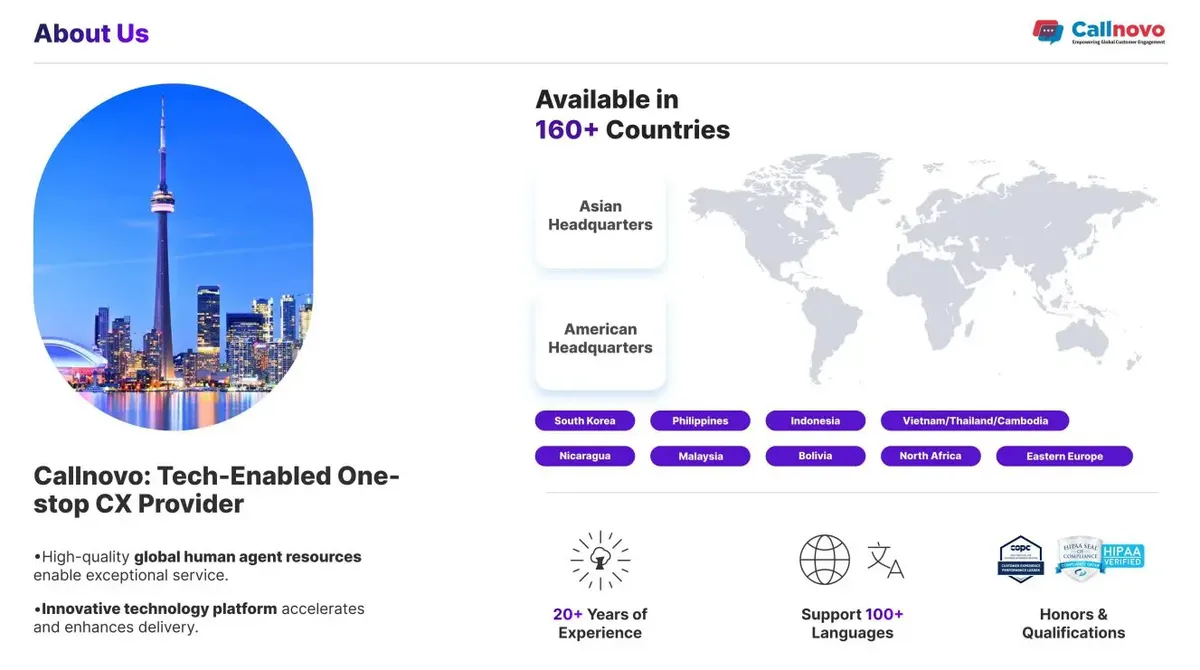Click the South Korea tag
Viewport: 1200px width, 670px height.
(x=584, y=421)
